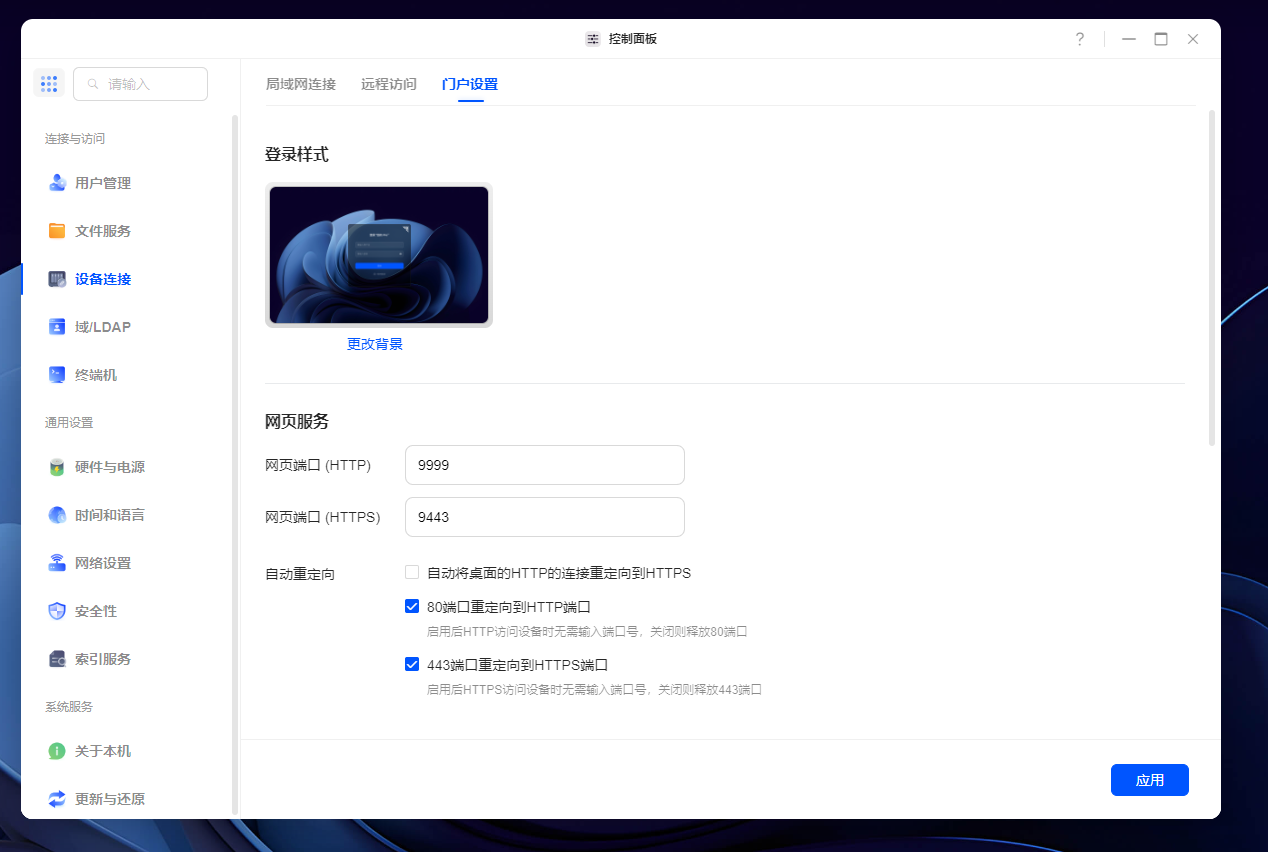This screenshot has height=852, width=1268.
Task: Click the sidebar vertical scrollbar
Action: (x=235, y=465)
